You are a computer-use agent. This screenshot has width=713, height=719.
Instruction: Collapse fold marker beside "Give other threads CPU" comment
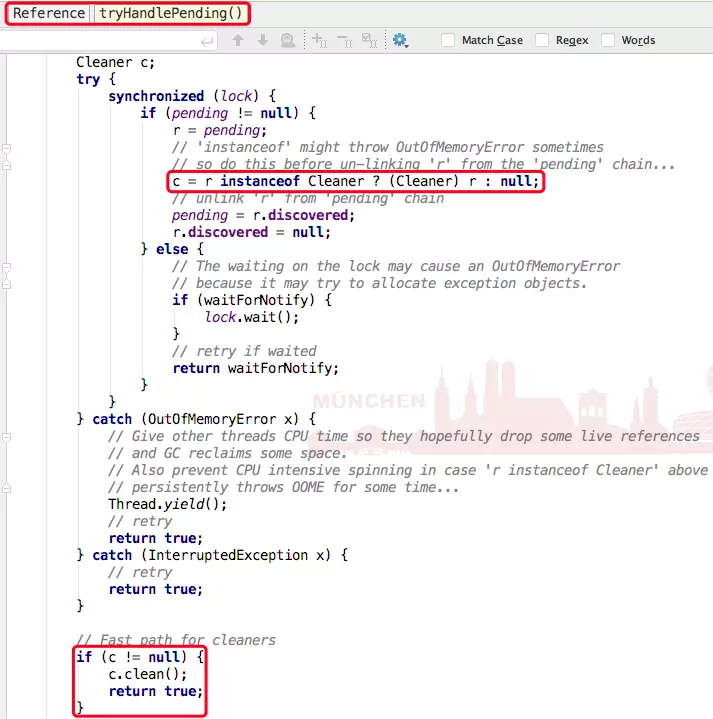[x=6, y=437]
